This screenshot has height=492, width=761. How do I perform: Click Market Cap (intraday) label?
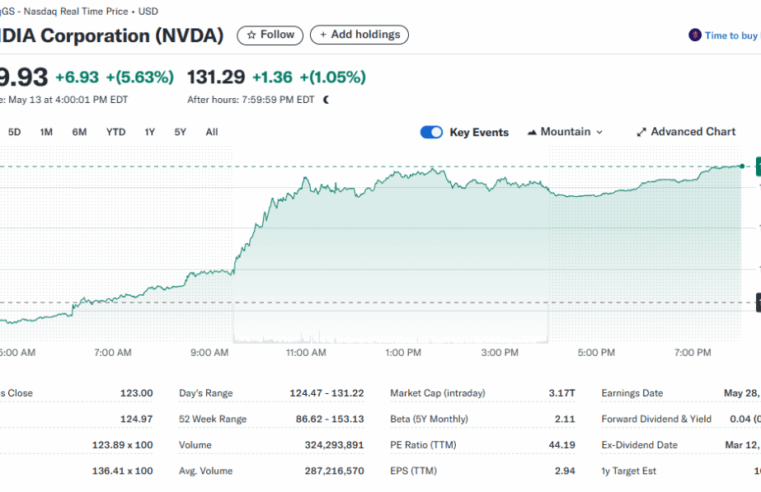click(438, 393)
